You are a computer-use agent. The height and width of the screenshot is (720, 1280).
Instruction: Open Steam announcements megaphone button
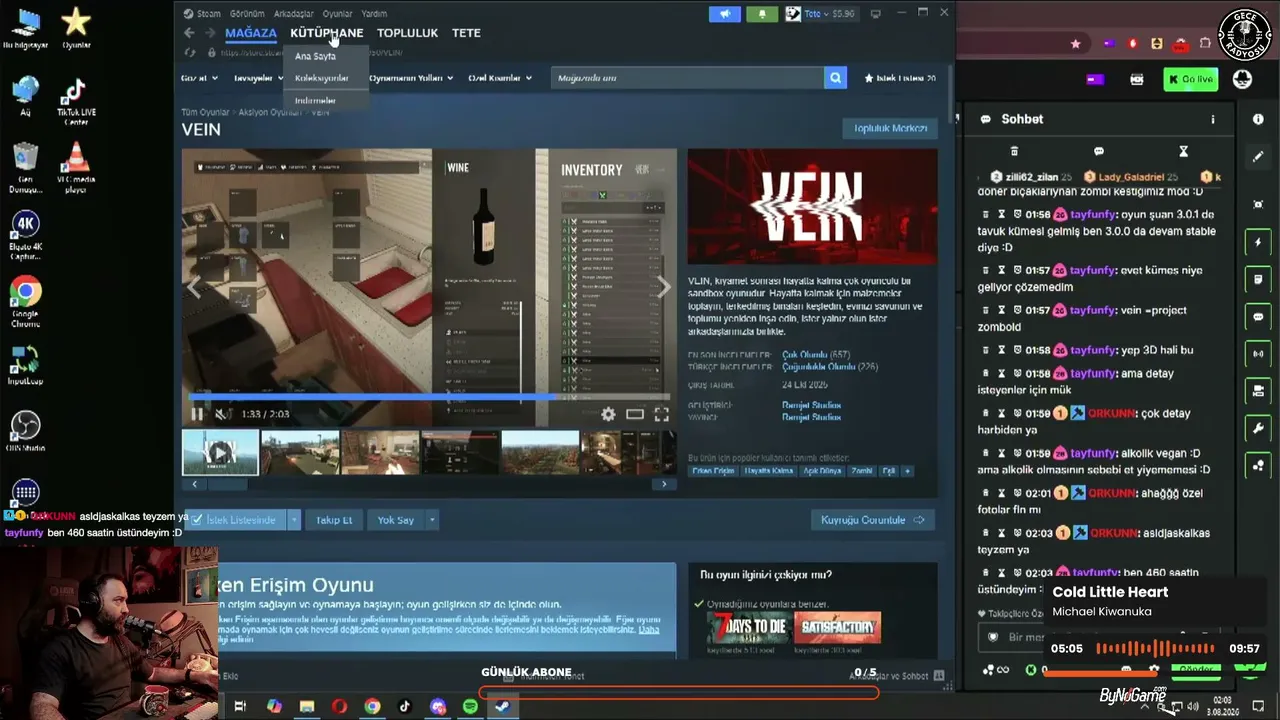[x=725, y=14]
